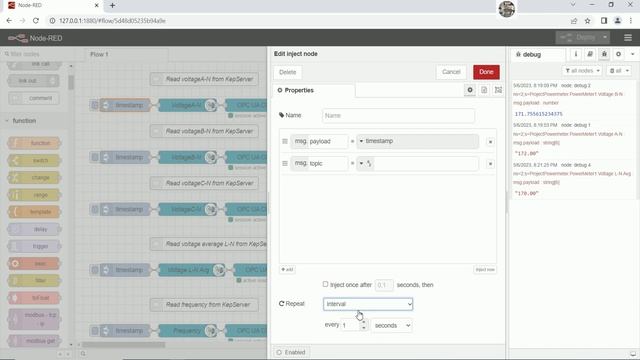Open the node properties gear icon

tap(470, 90)
